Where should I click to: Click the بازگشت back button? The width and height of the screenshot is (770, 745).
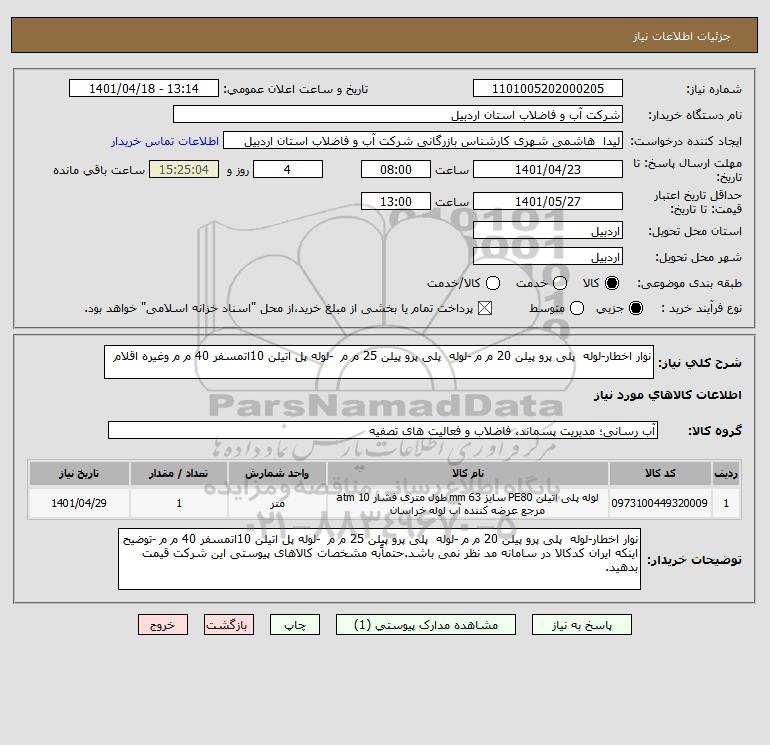coord(229,625)
